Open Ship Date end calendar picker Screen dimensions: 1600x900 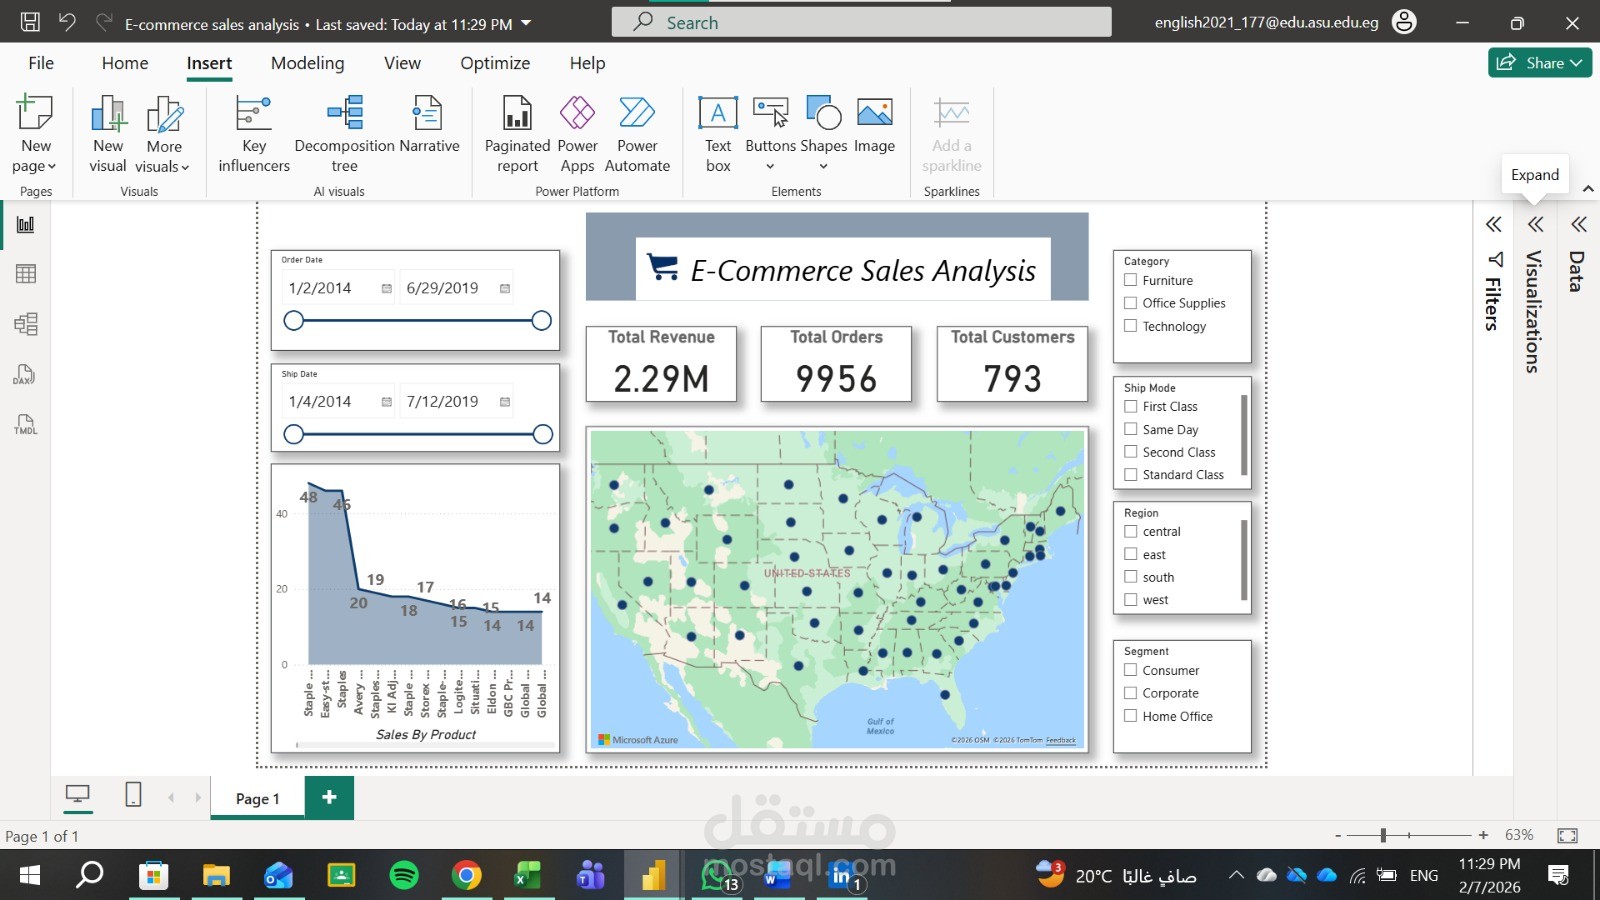(x=505, y=402)
